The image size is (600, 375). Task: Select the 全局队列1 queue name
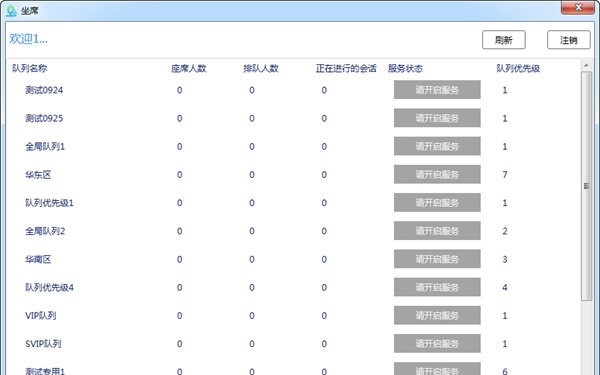[x=45, y=146]
